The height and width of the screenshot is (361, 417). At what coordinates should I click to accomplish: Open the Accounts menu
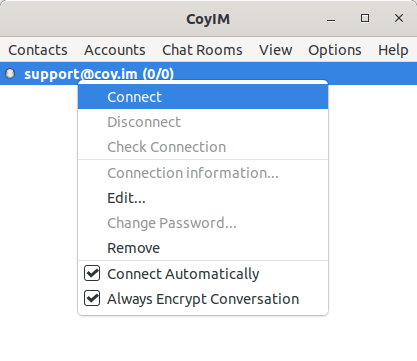[x=115, y=50]
